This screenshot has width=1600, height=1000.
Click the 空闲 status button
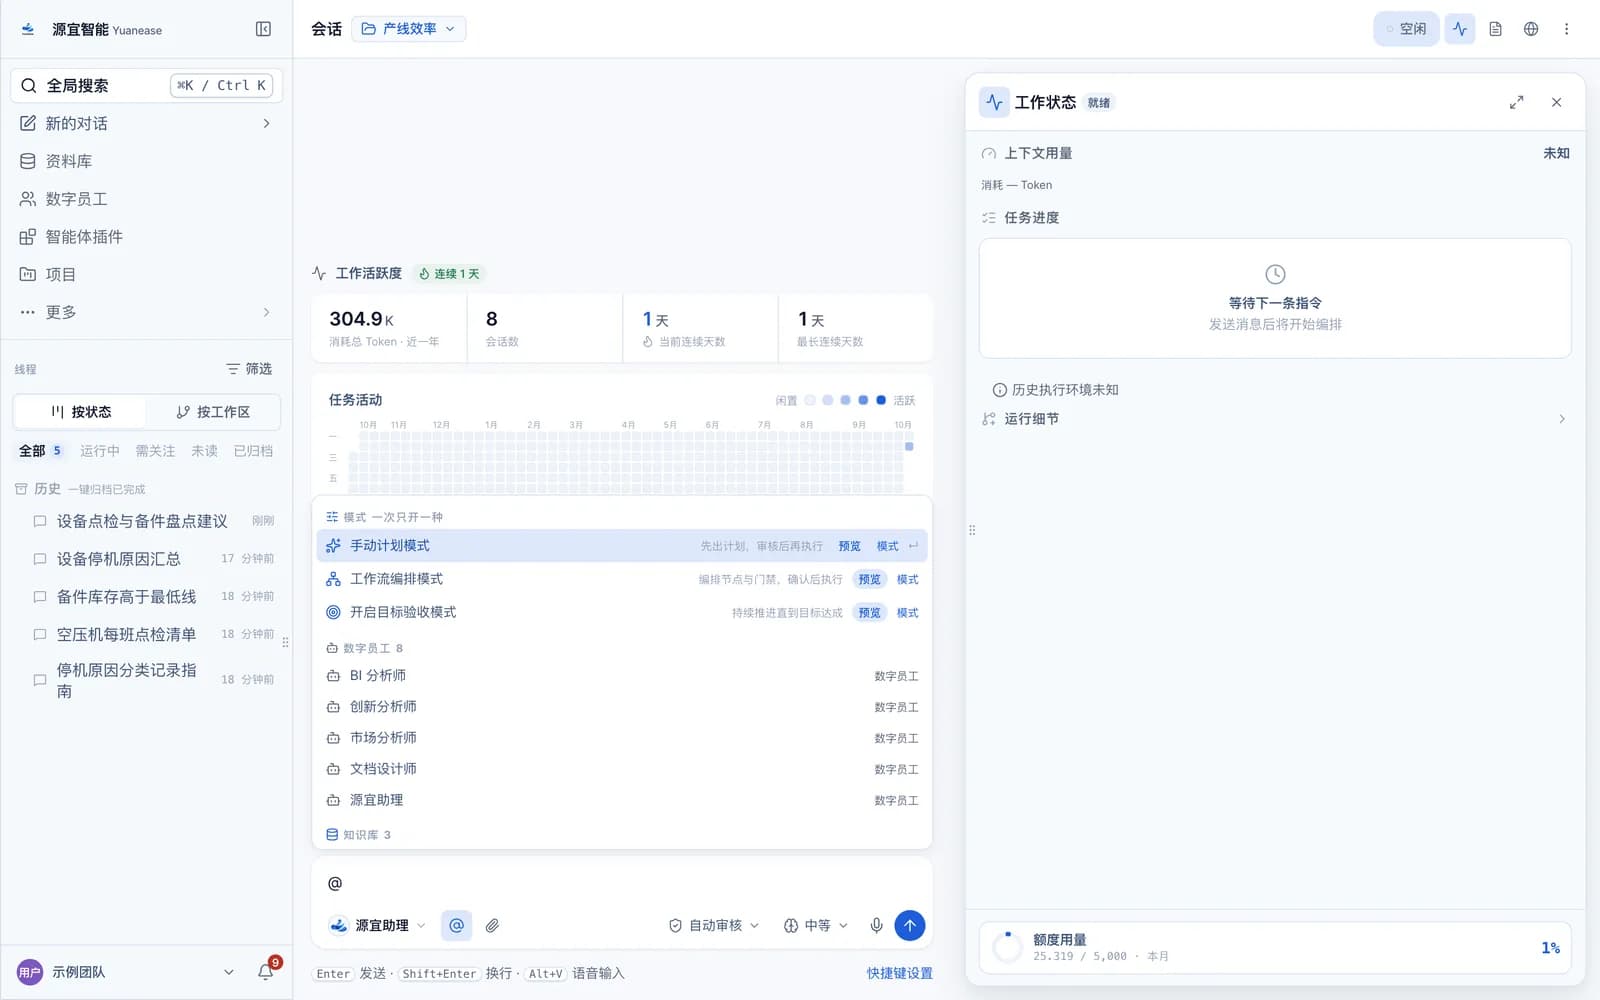click(1406, 29)
